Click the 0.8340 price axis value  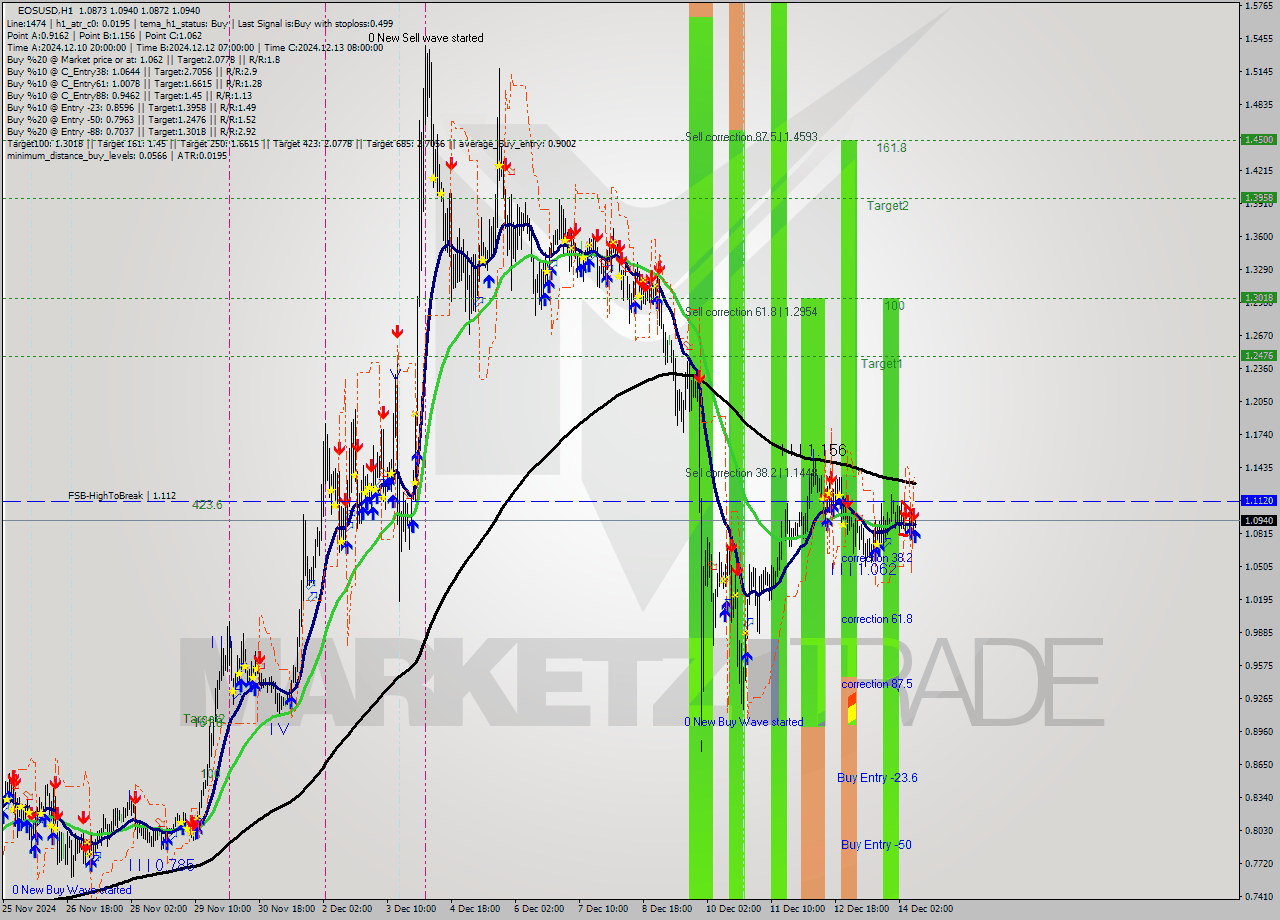click(x=1258, y=798)
